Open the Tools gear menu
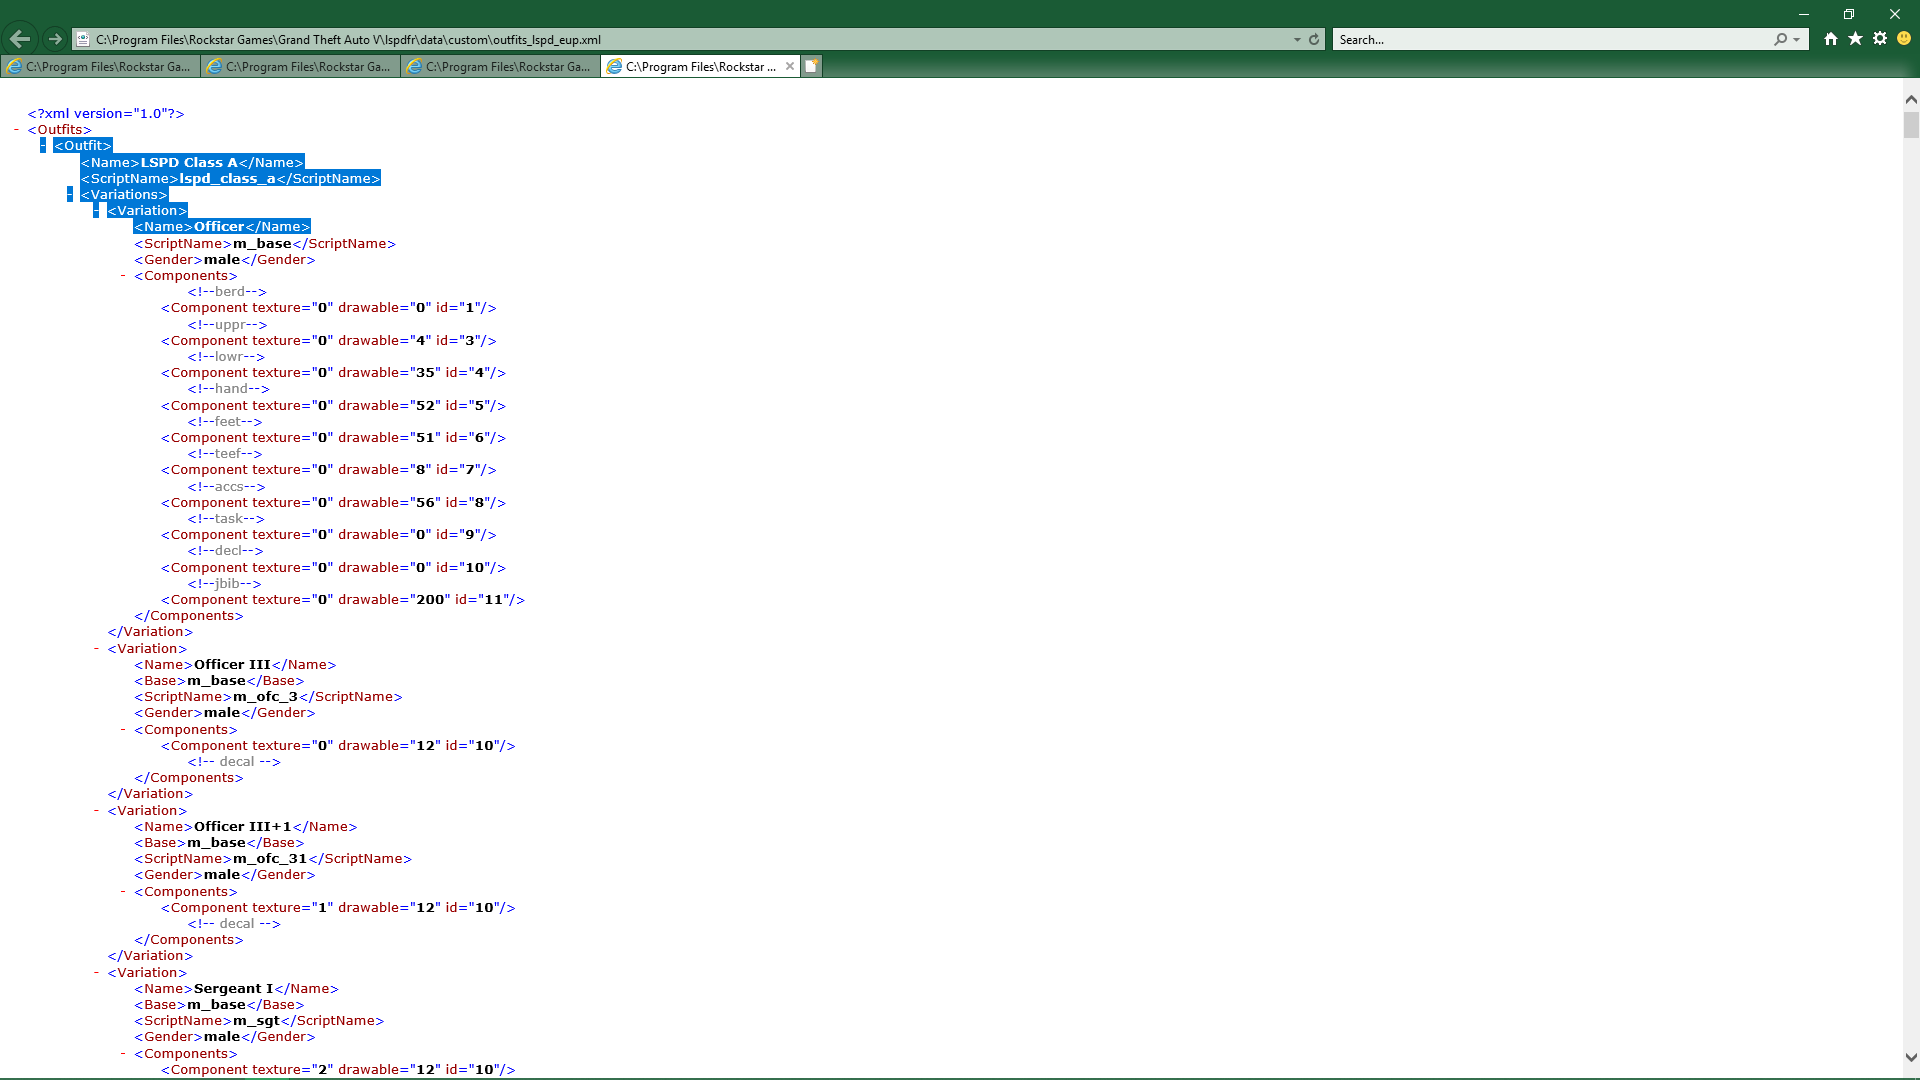1920x1080 pixels. pos(1880,39)
